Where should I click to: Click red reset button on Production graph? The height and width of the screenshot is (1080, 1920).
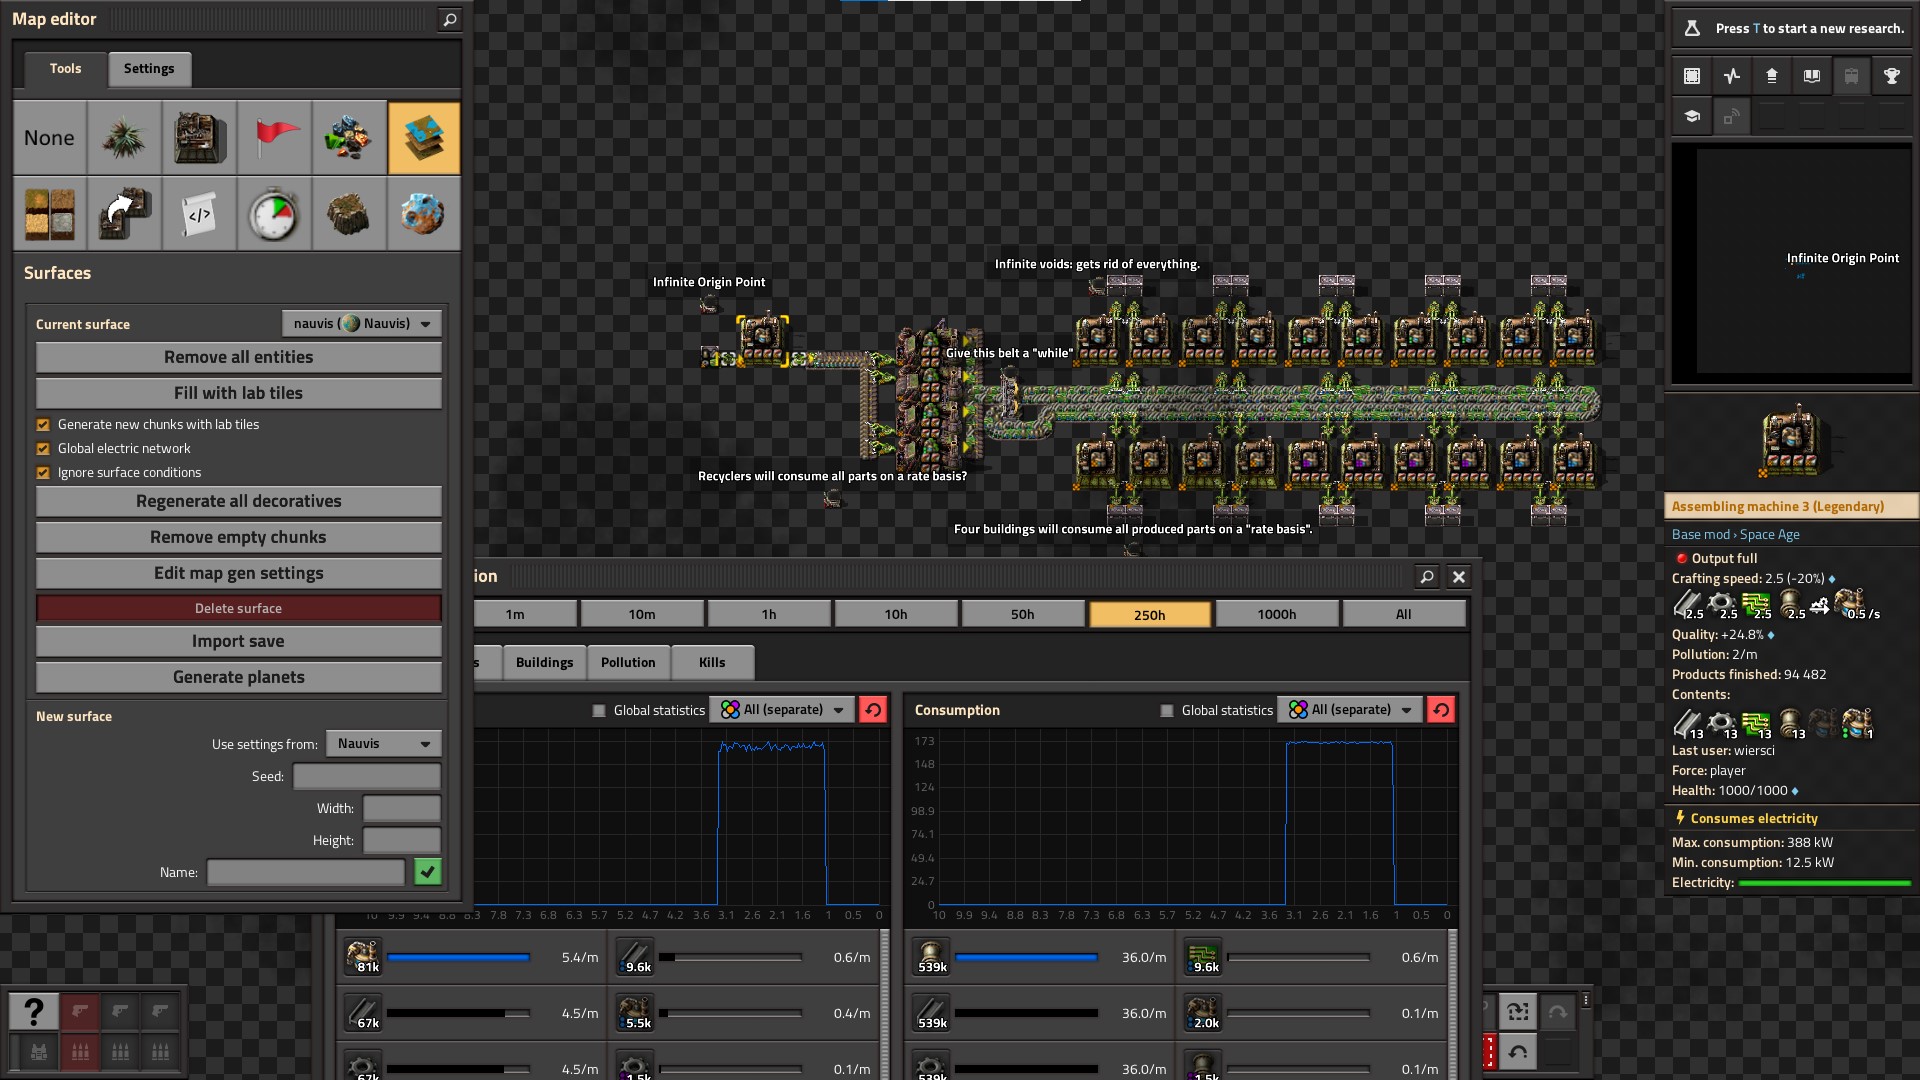tap(873, 710)
